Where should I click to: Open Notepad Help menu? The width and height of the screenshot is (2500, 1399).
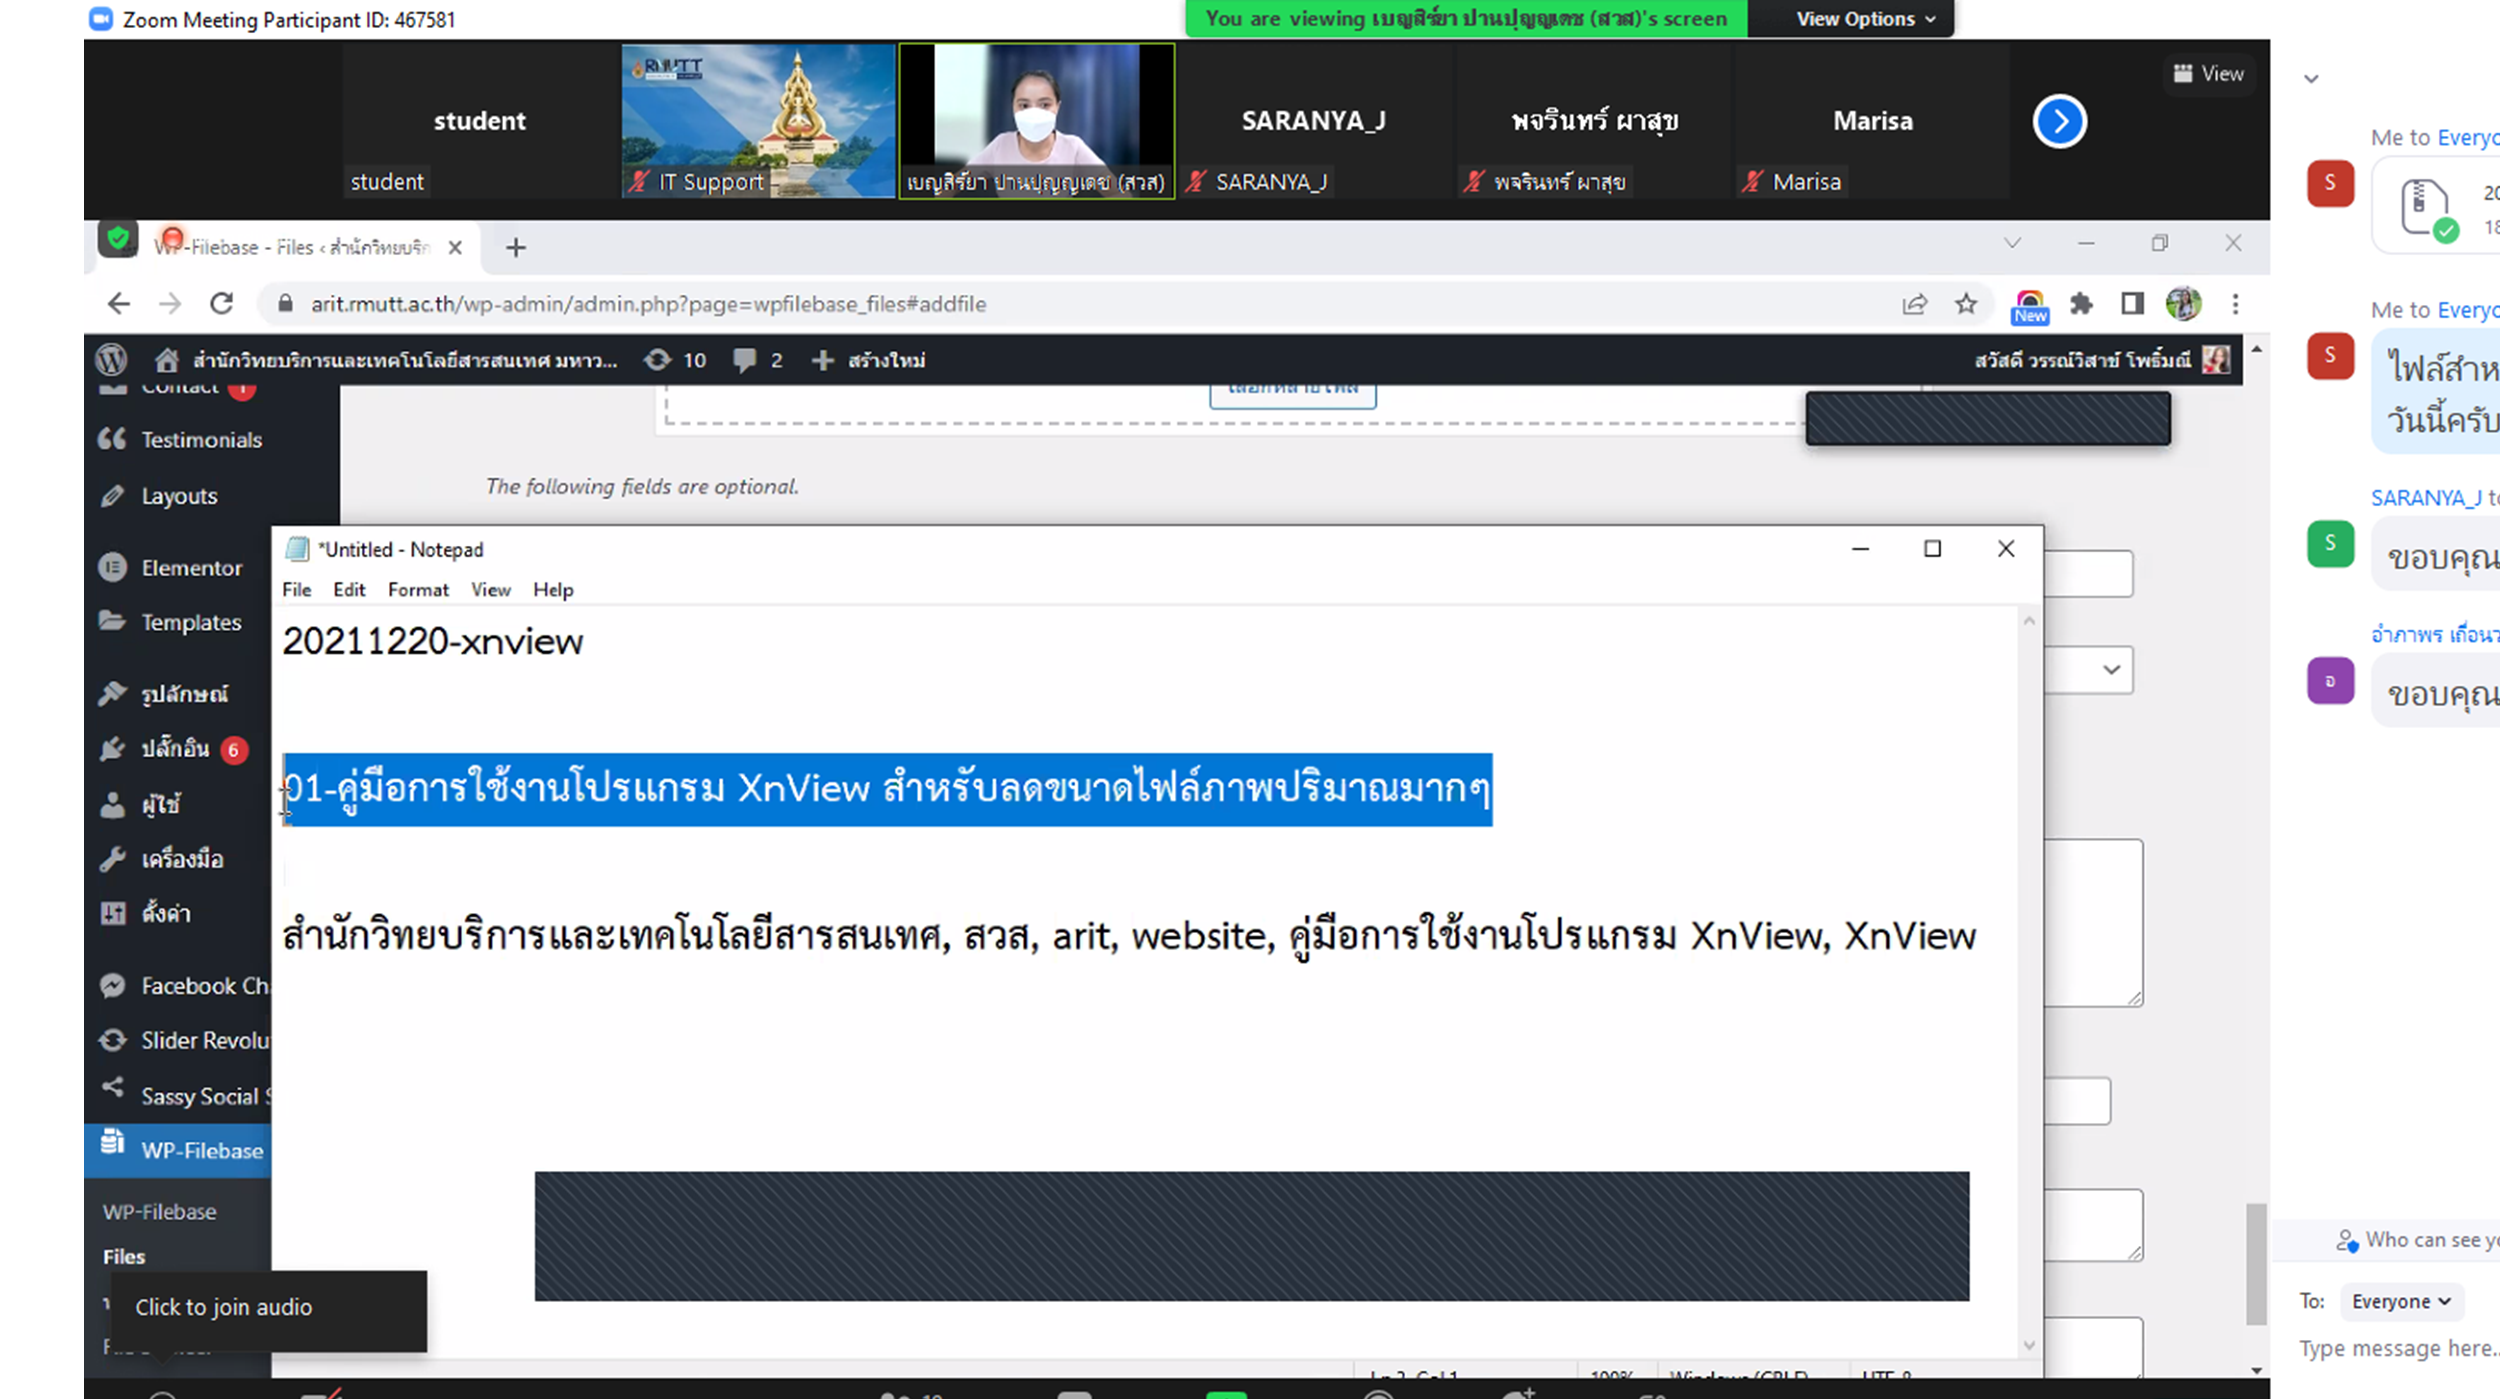[553, 590]
